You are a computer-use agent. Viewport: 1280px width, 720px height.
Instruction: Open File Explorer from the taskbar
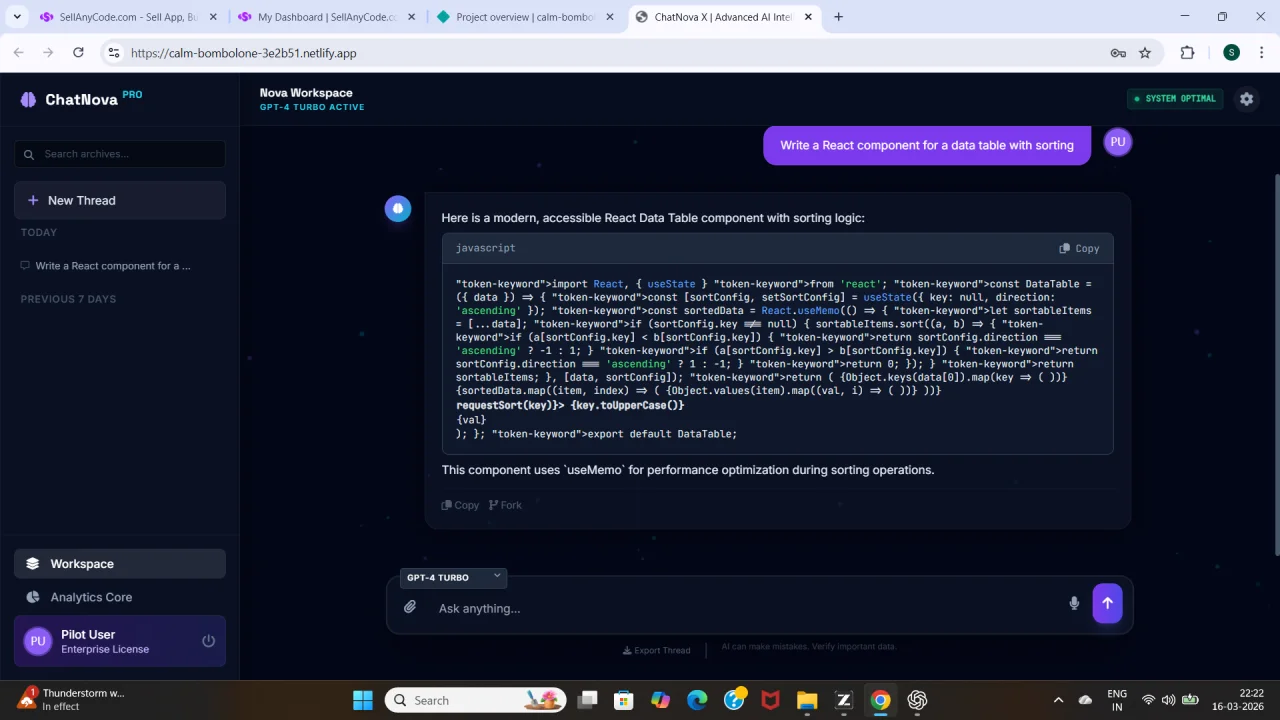[806, 700]
